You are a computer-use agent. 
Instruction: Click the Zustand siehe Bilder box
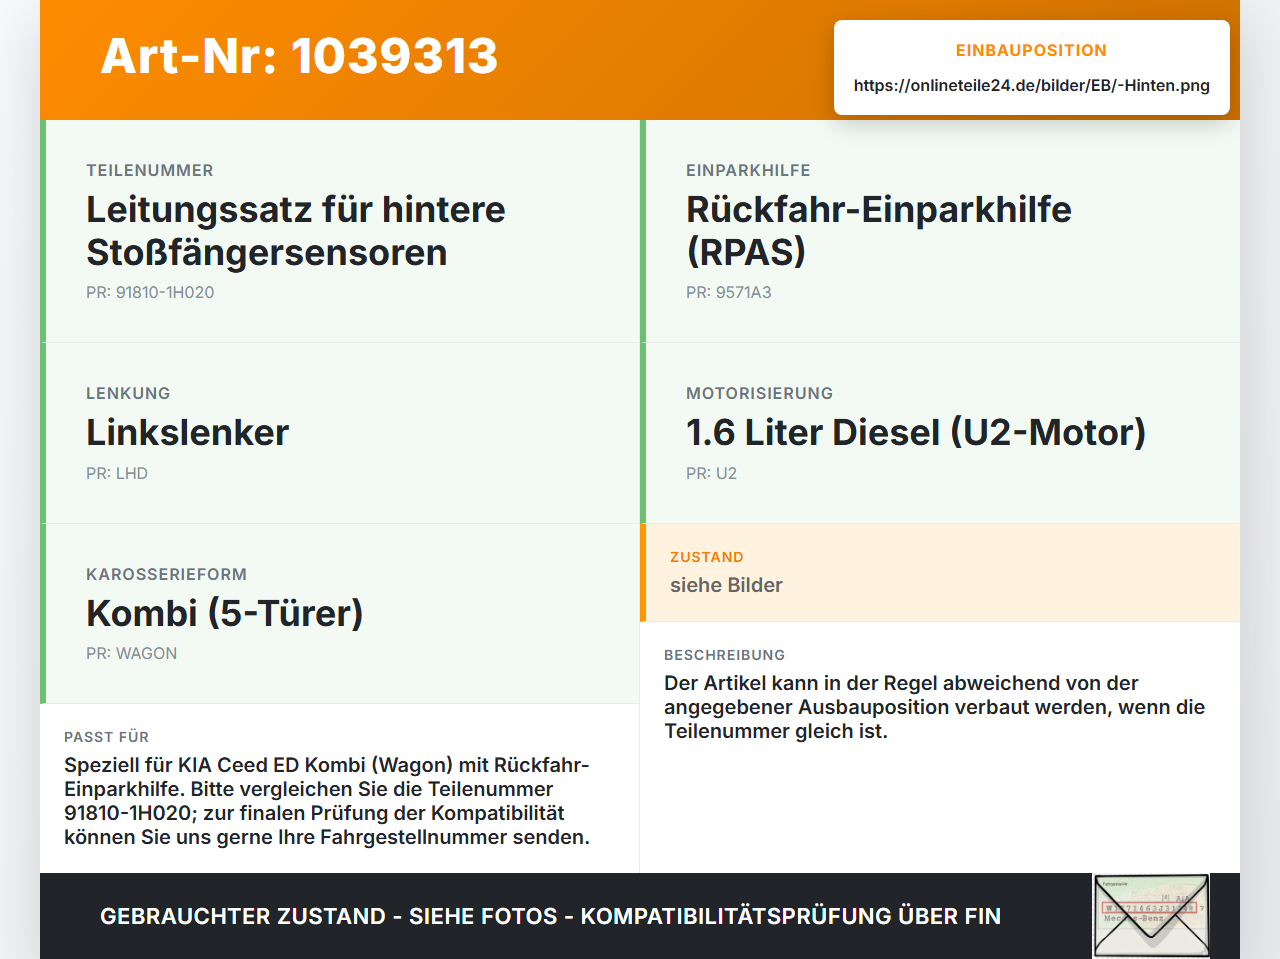pyautogui.click(x=940, y=572)
